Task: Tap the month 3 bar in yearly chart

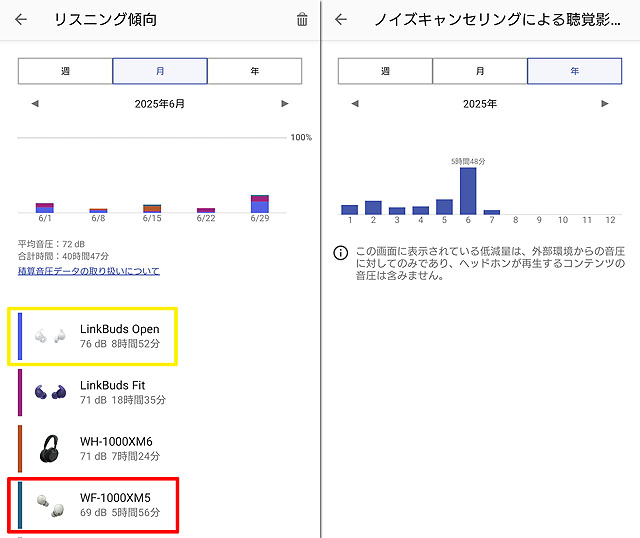Action: (x=397, y=211)
